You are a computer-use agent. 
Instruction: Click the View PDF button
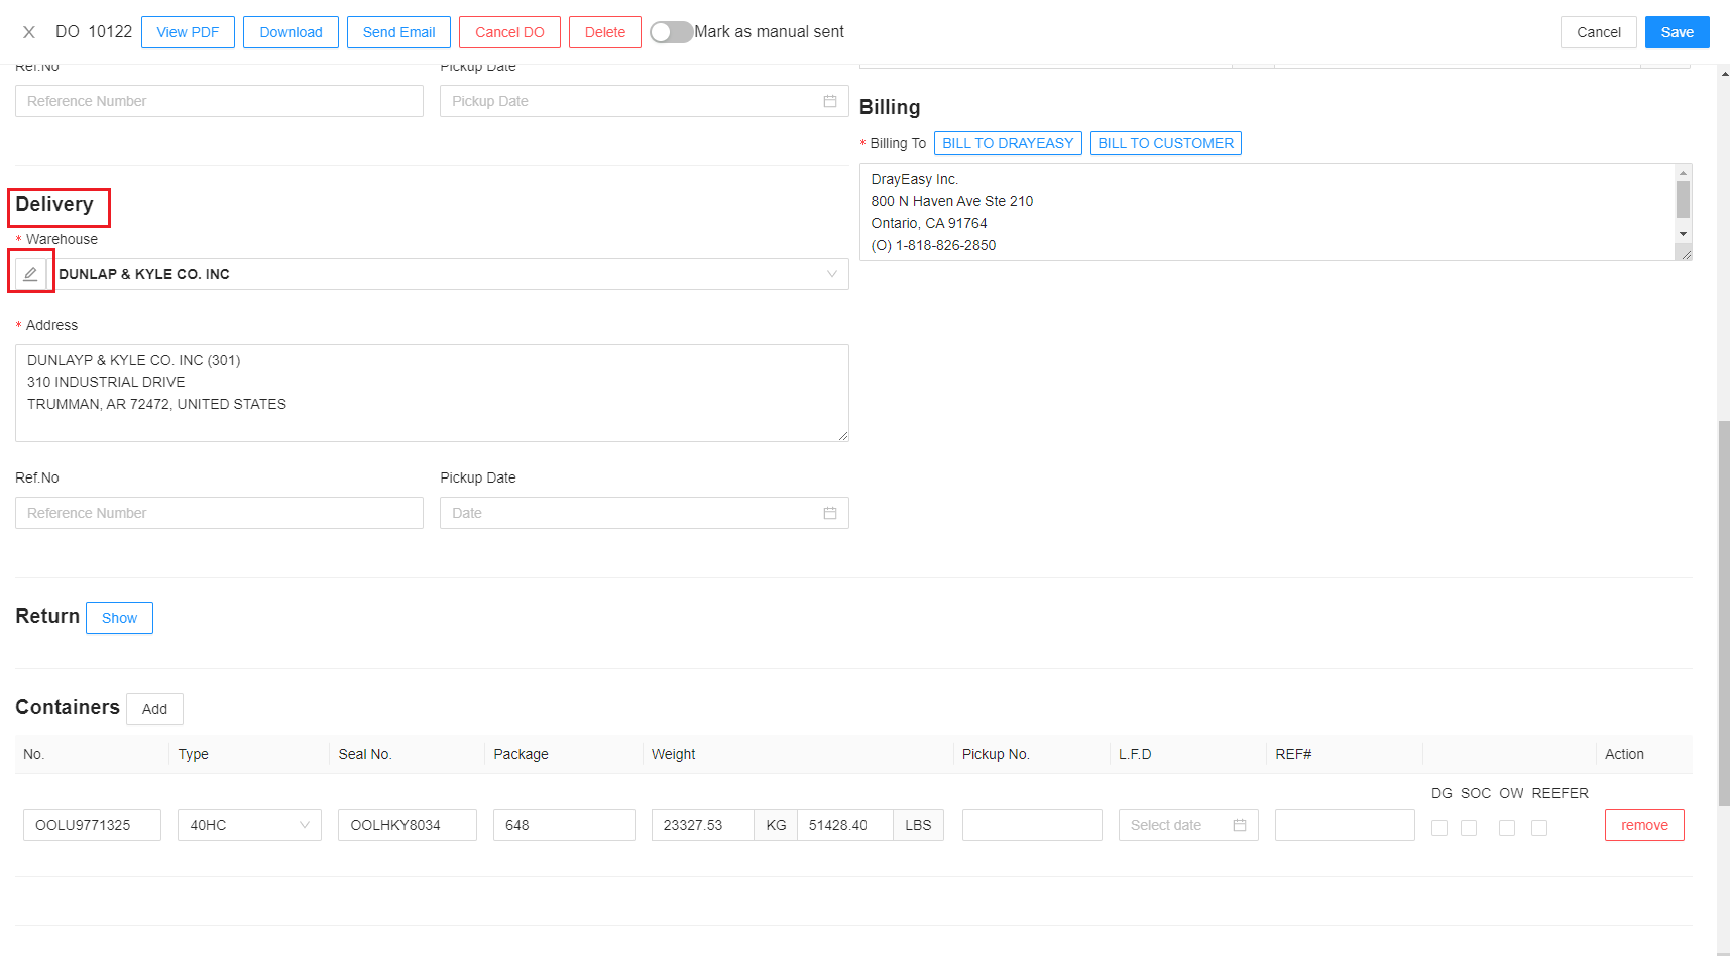(188, 32)
